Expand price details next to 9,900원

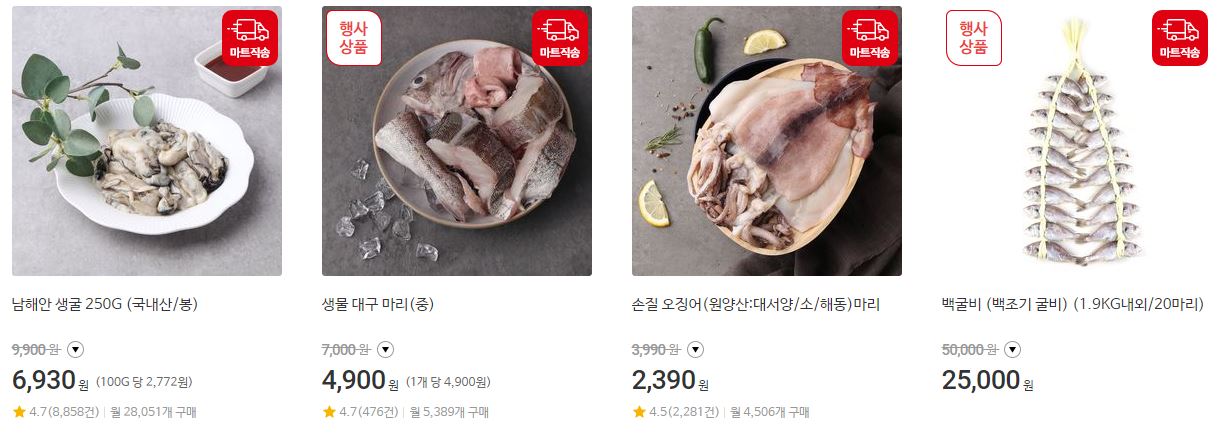click(76, 349)
